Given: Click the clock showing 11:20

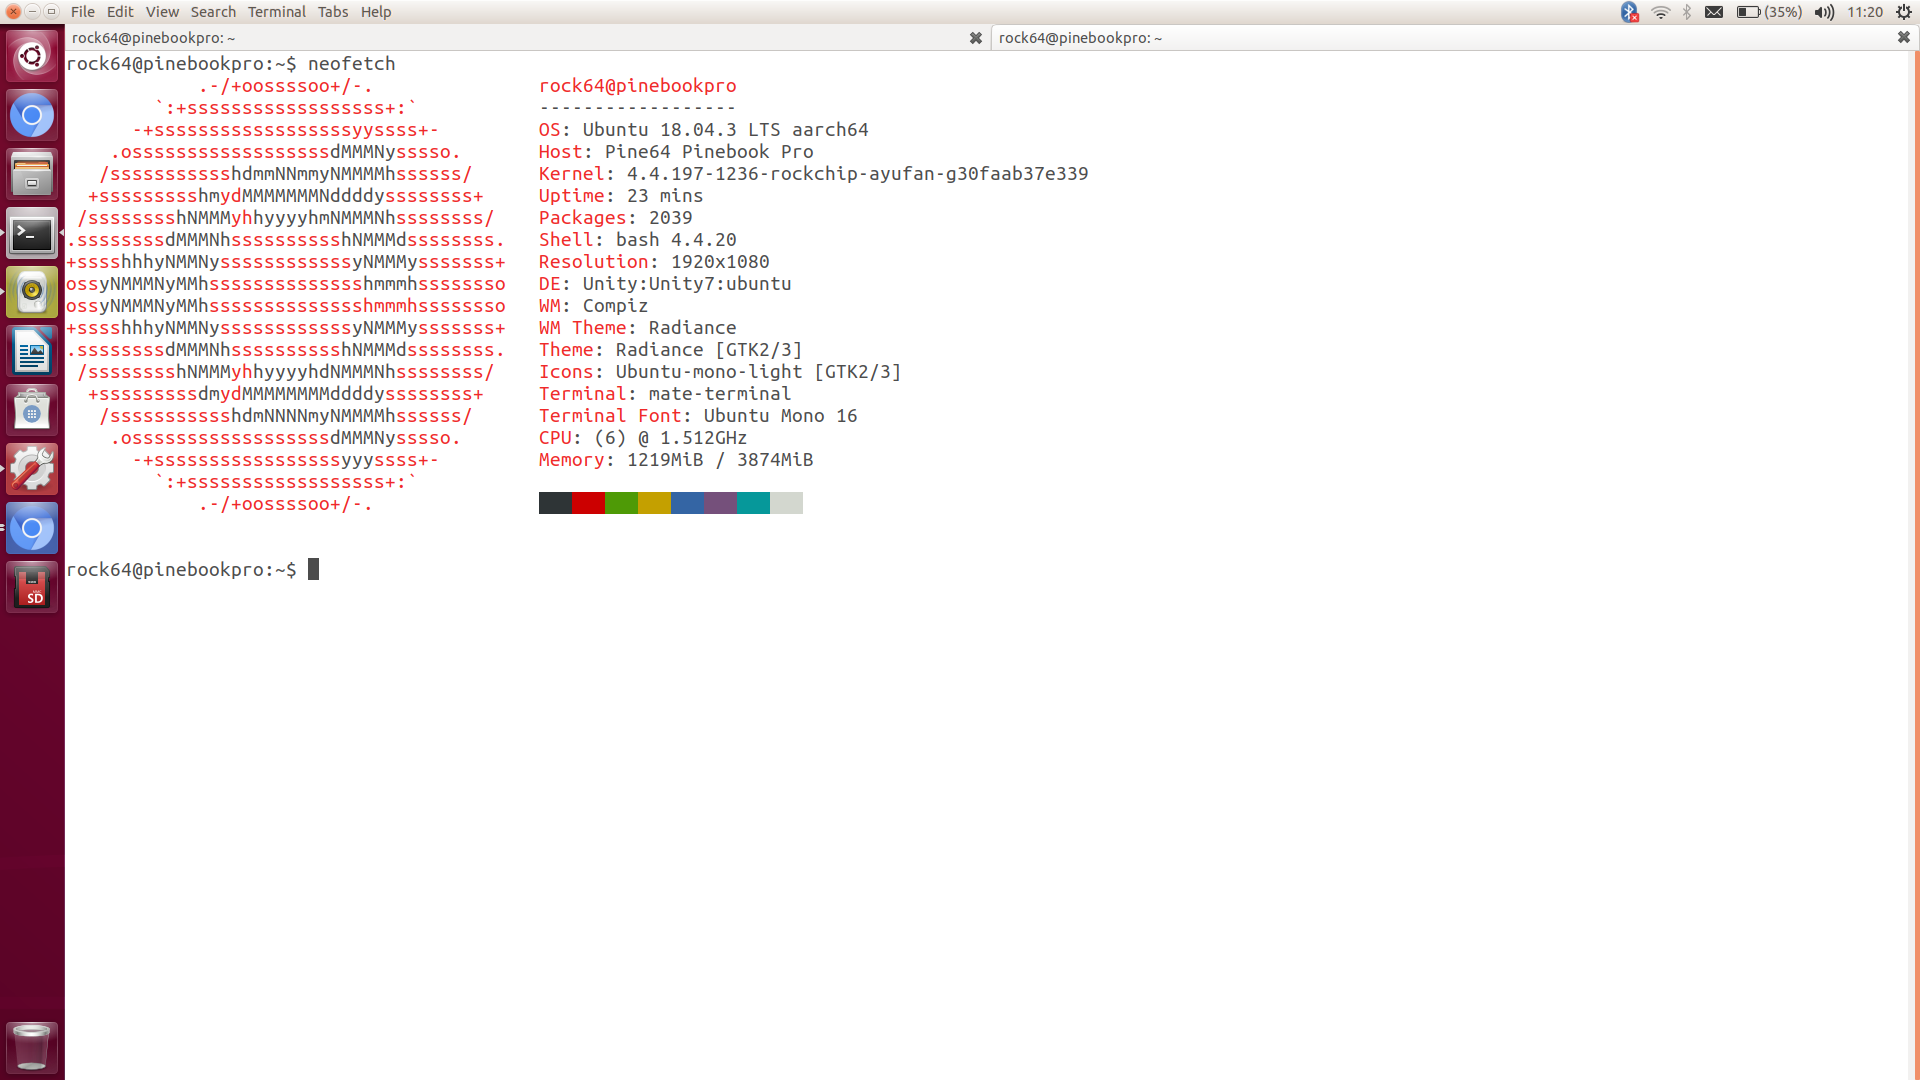Looking at the screenshot, I should click(1865, 12).
